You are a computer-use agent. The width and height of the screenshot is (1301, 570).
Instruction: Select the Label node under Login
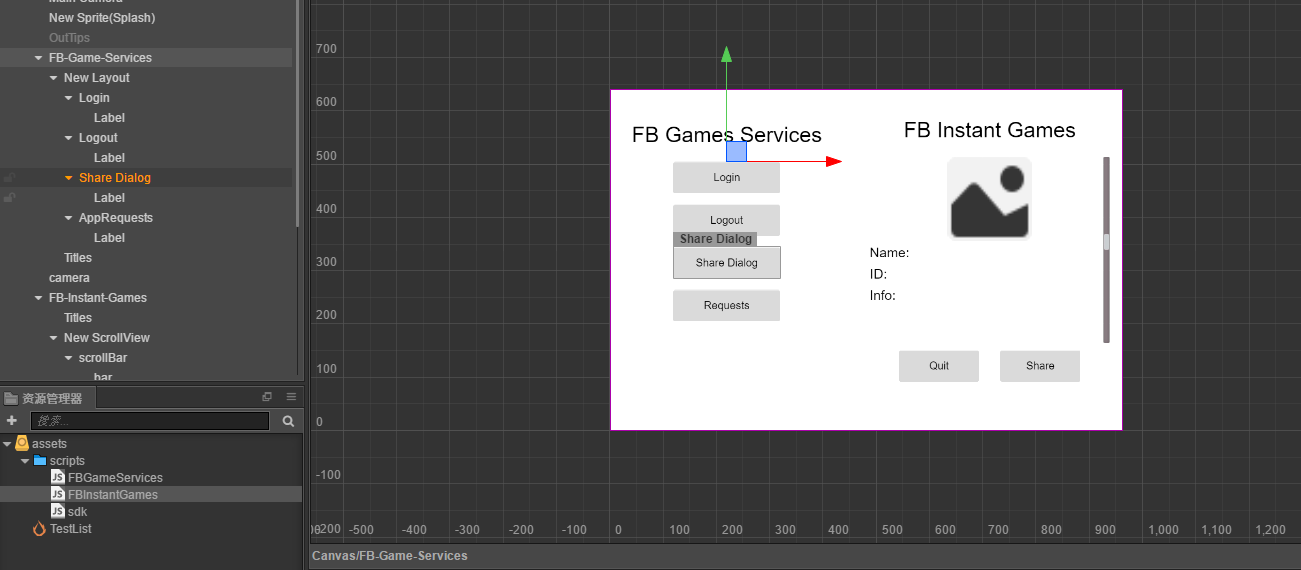pyautogui.click(x=109, y=118)
